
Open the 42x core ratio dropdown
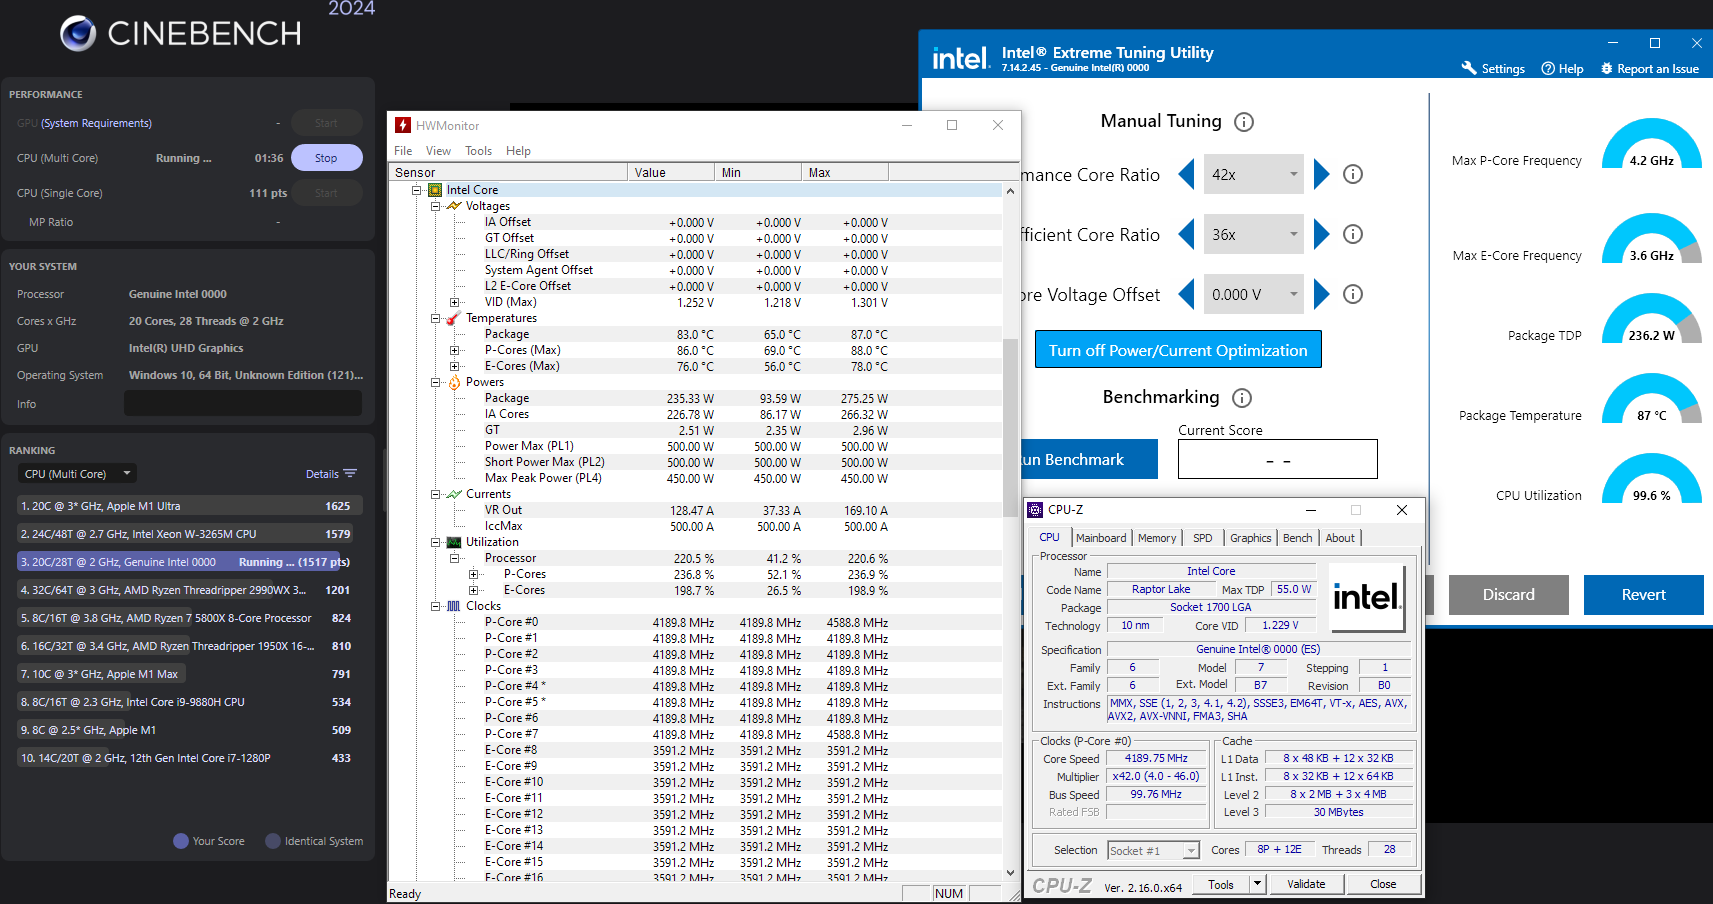(x=1254, y=174)
